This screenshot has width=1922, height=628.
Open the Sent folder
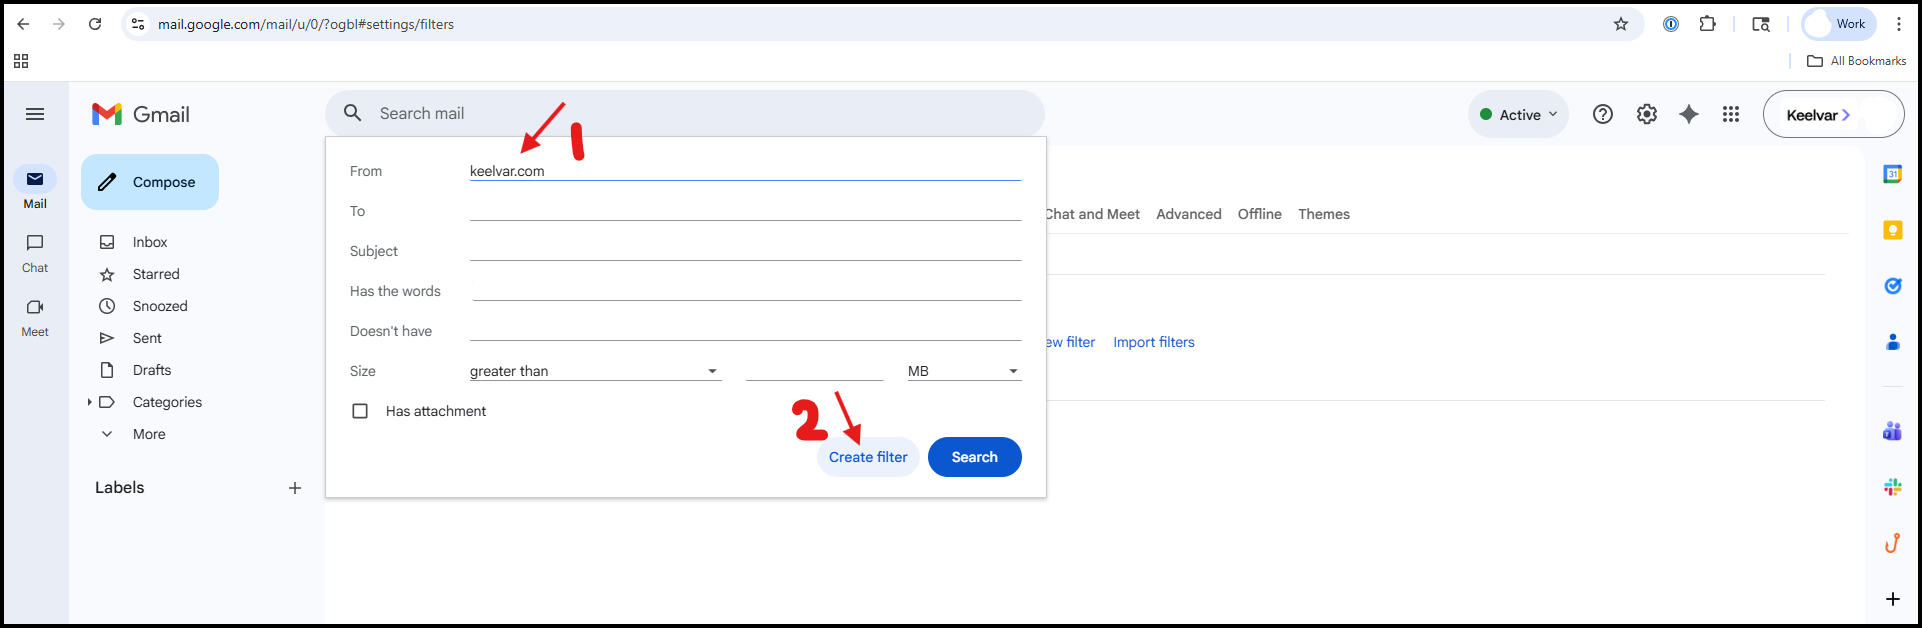(147, 338)
